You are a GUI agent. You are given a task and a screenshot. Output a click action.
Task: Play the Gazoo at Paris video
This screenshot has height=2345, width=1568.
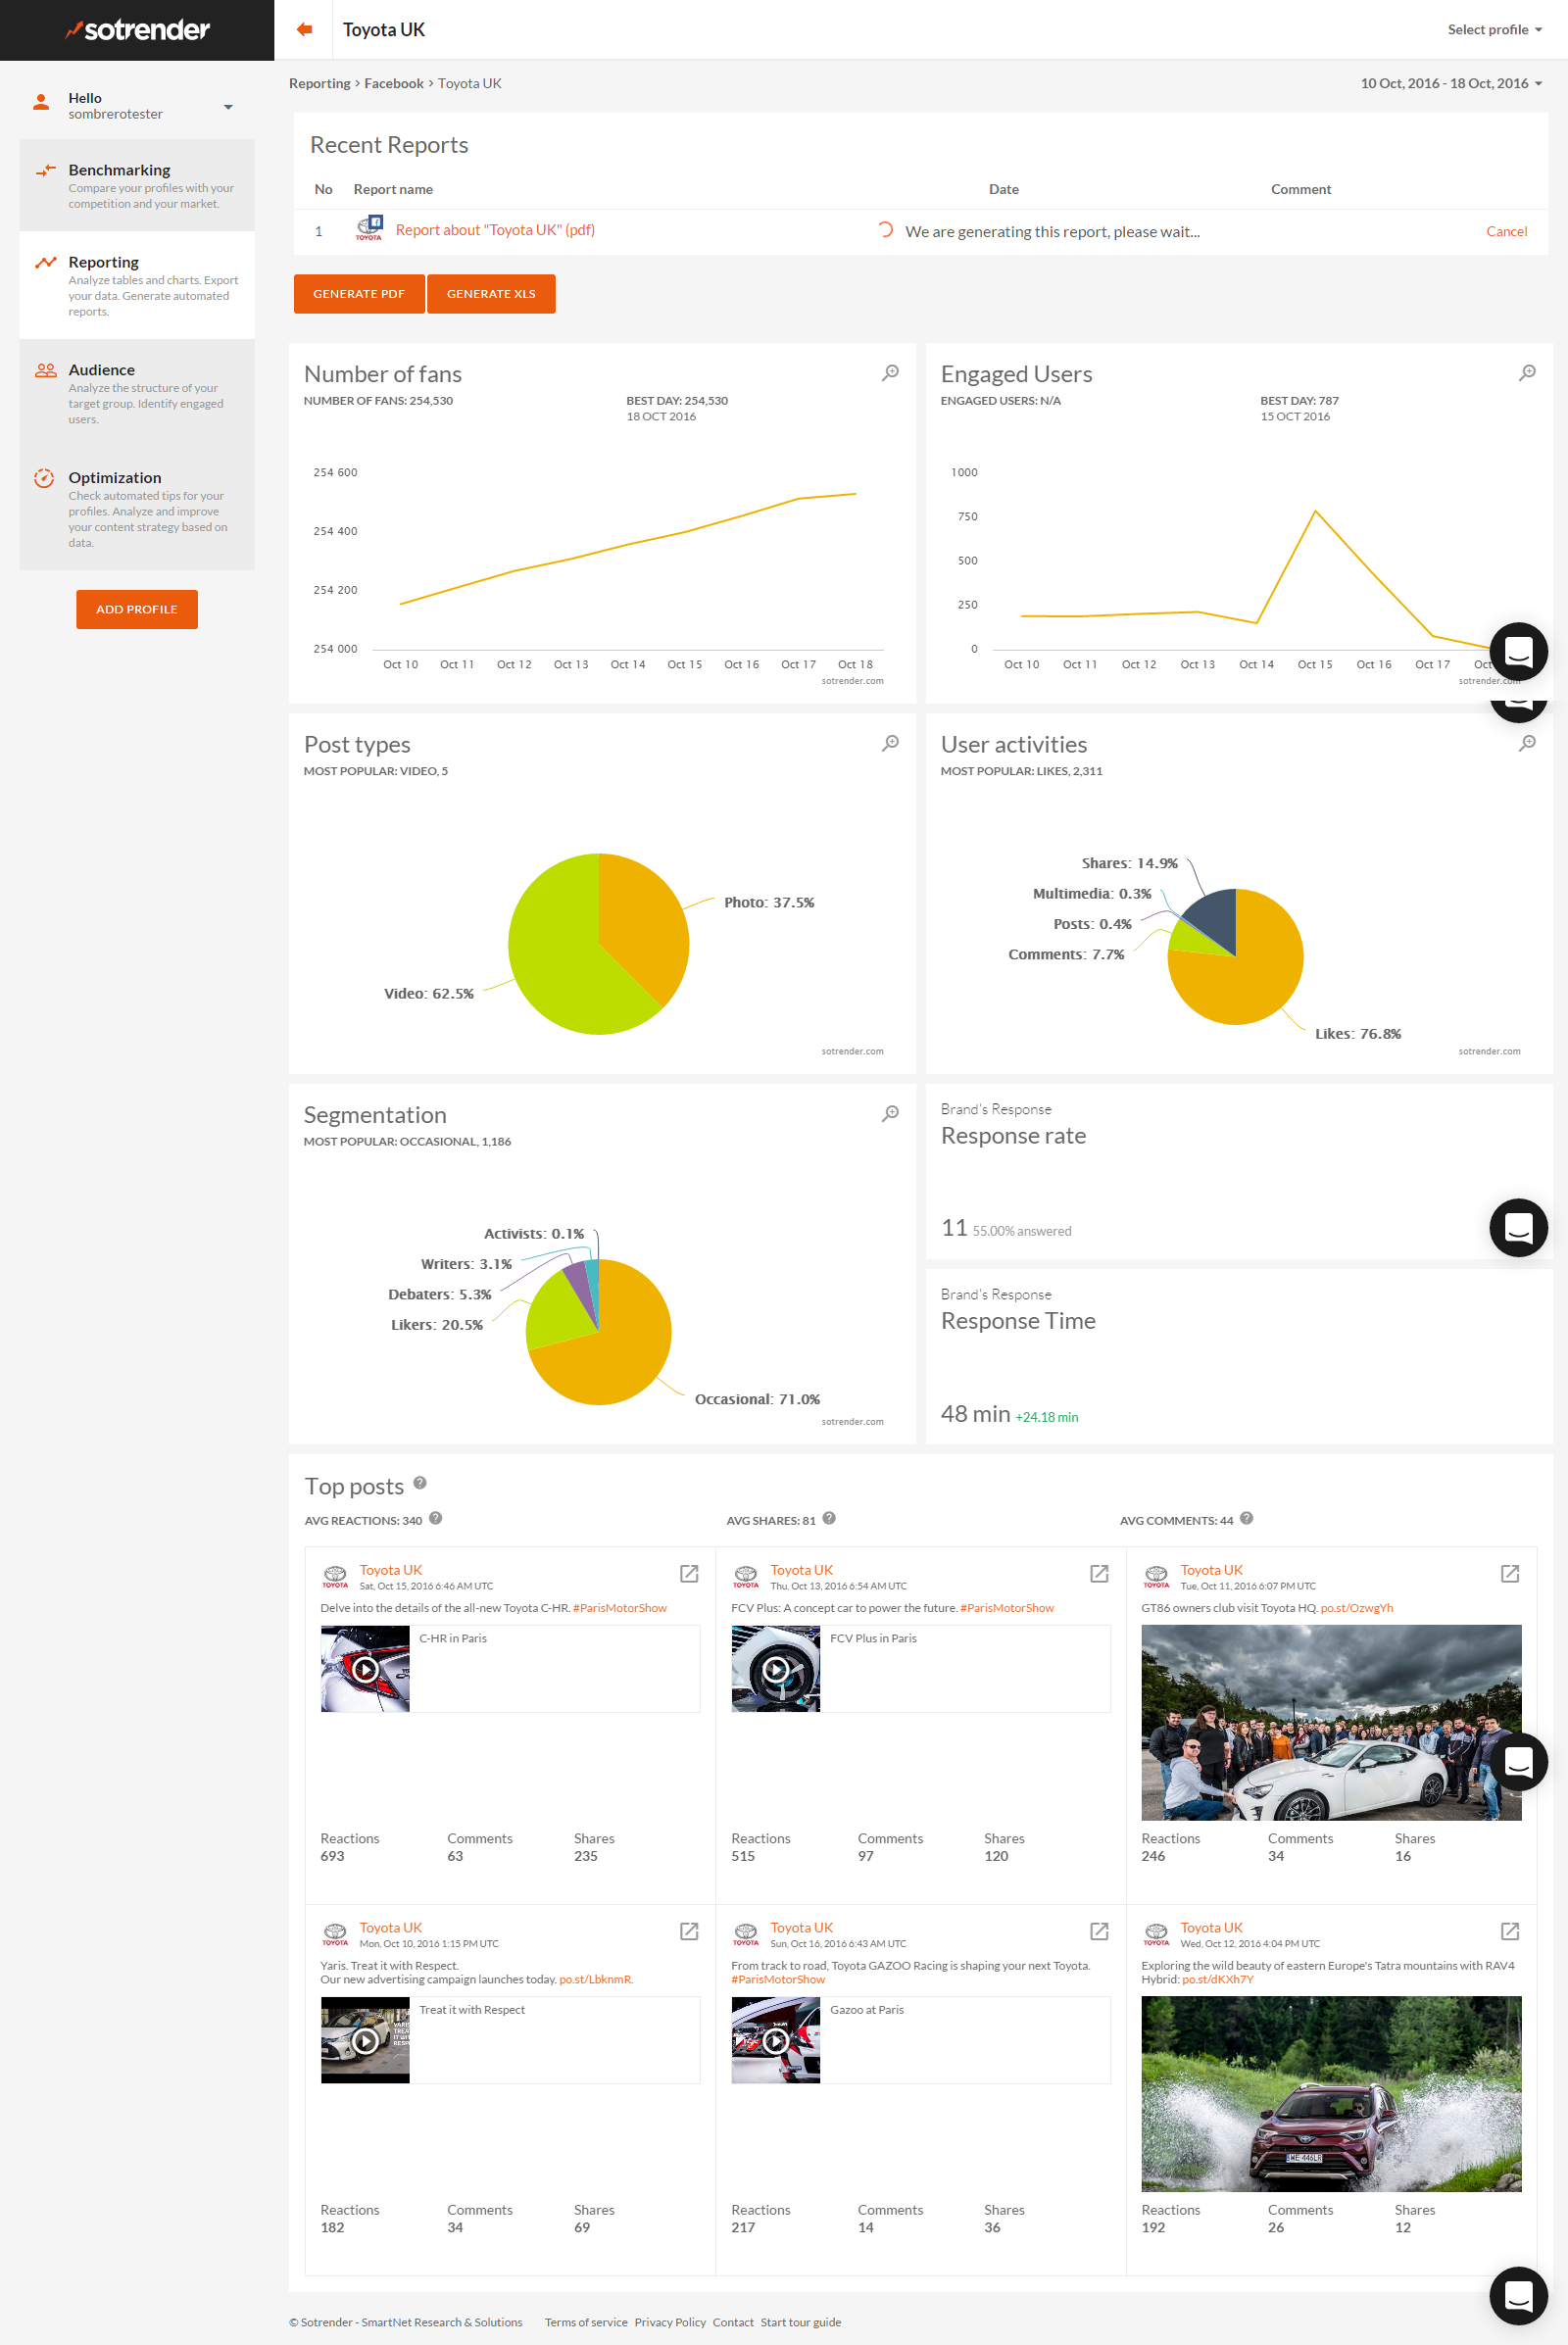pos(775,2041)
